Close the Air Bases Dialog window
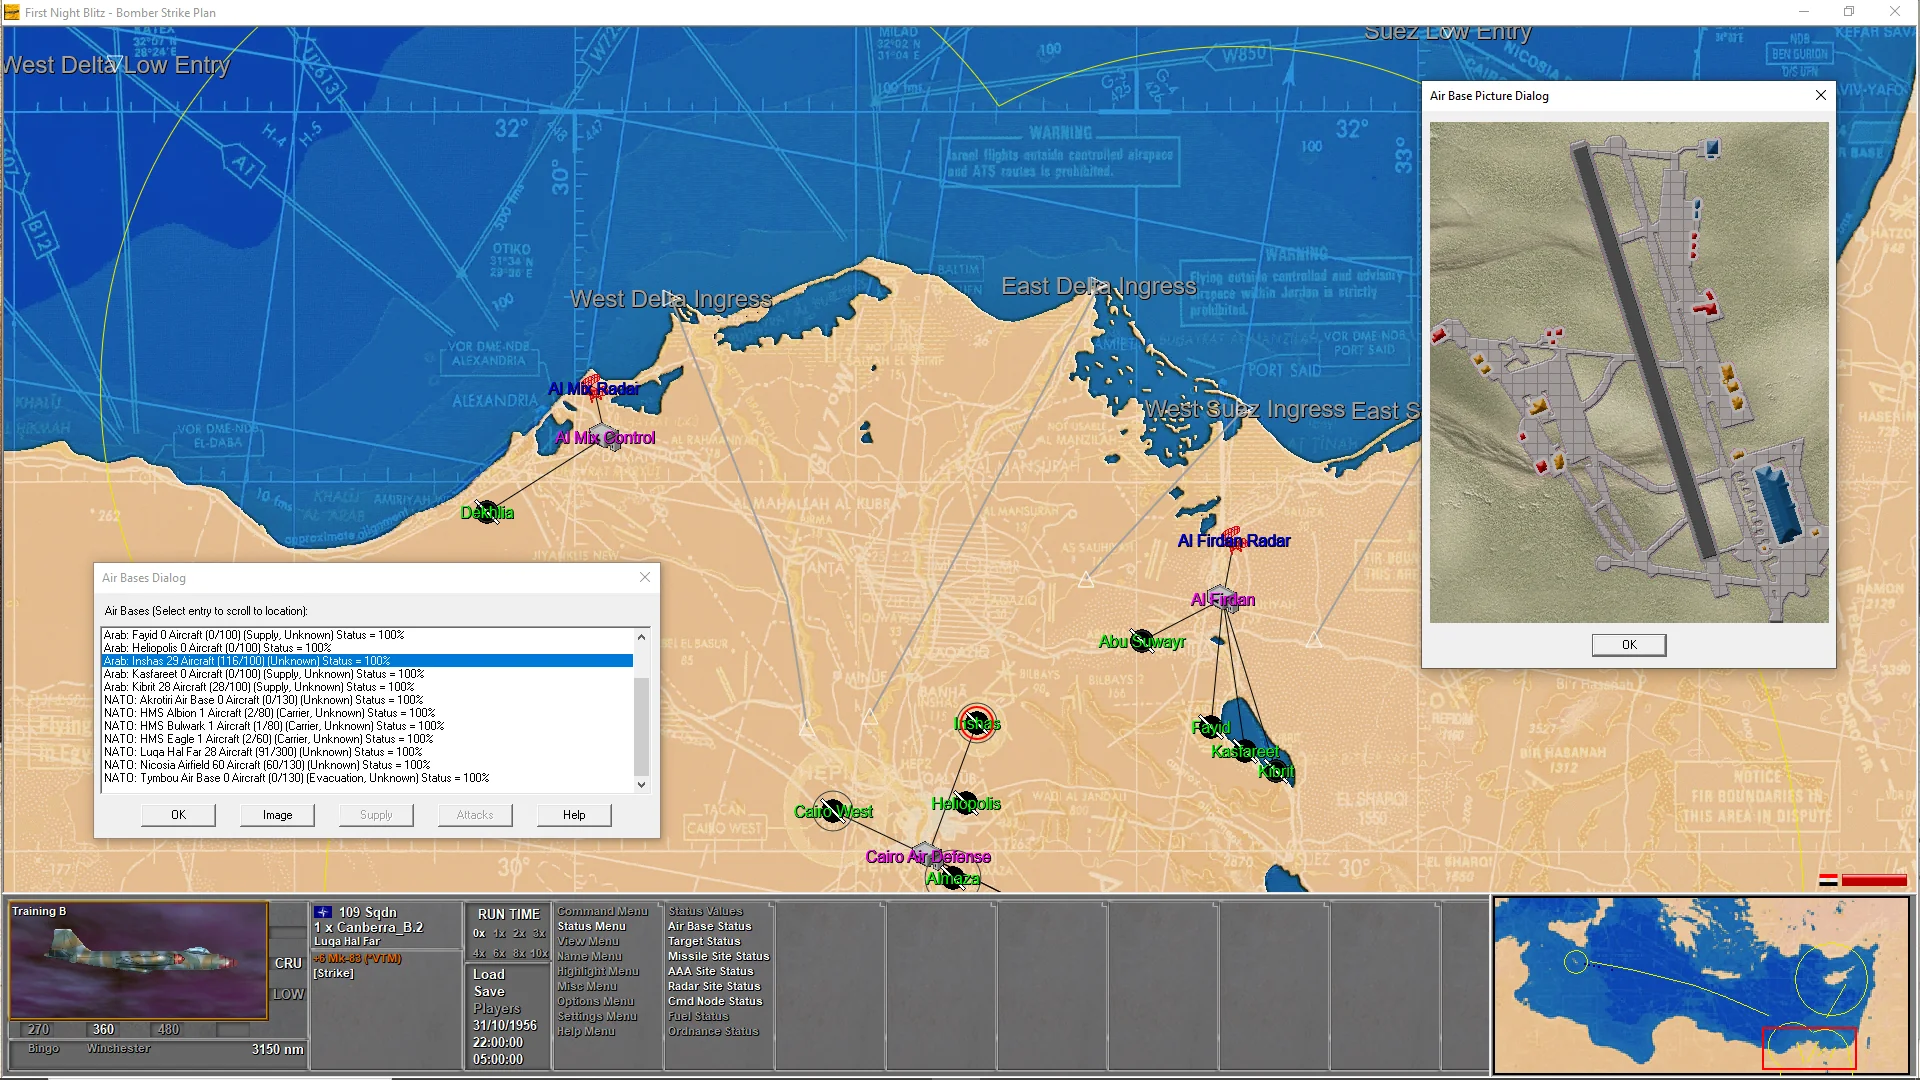The image size is (1920, 1080). pos(645,577)
